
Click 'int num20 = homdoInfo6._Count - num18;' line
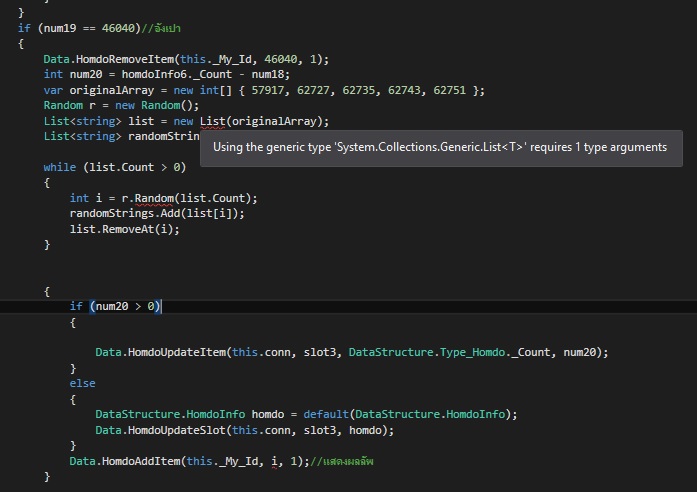click(x=167, y=74)
